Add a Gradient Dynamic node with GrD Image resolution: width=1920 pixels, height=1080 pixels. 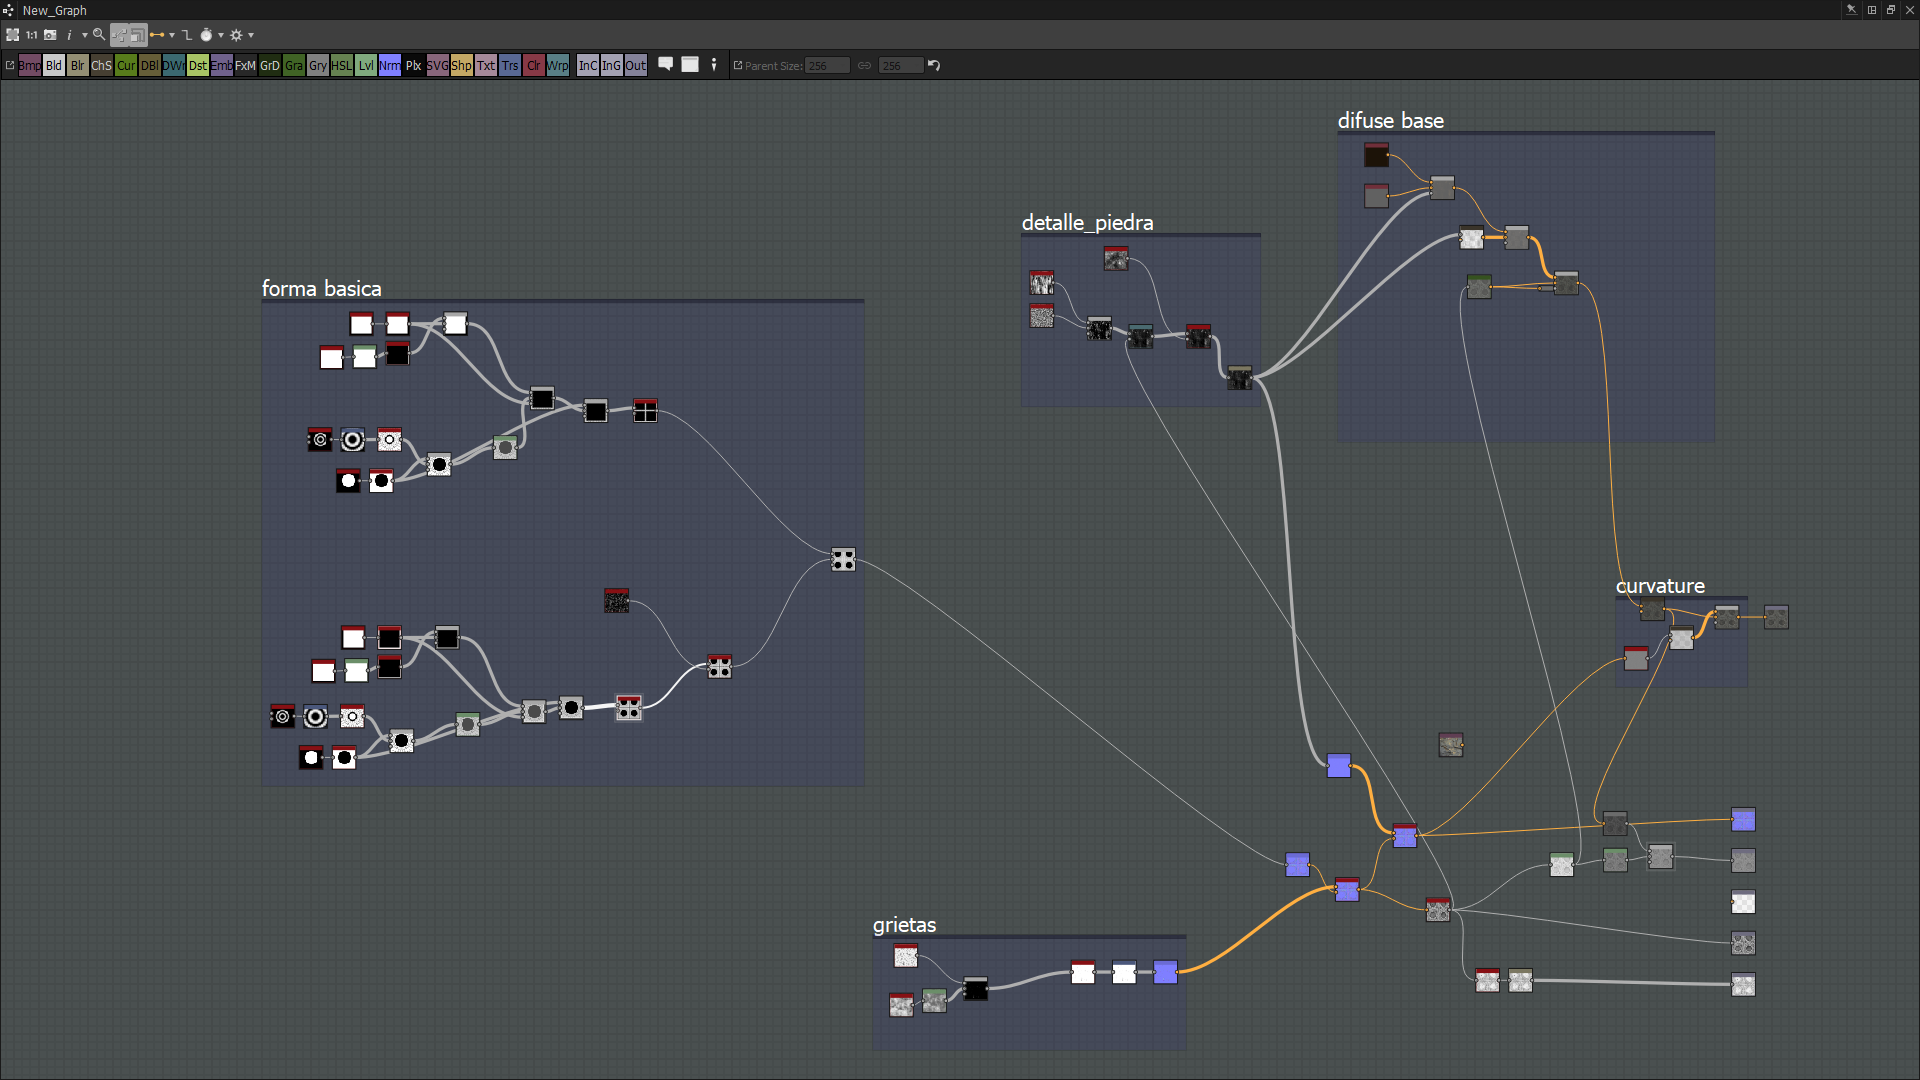pyautogui.click(x=270, y=66)
